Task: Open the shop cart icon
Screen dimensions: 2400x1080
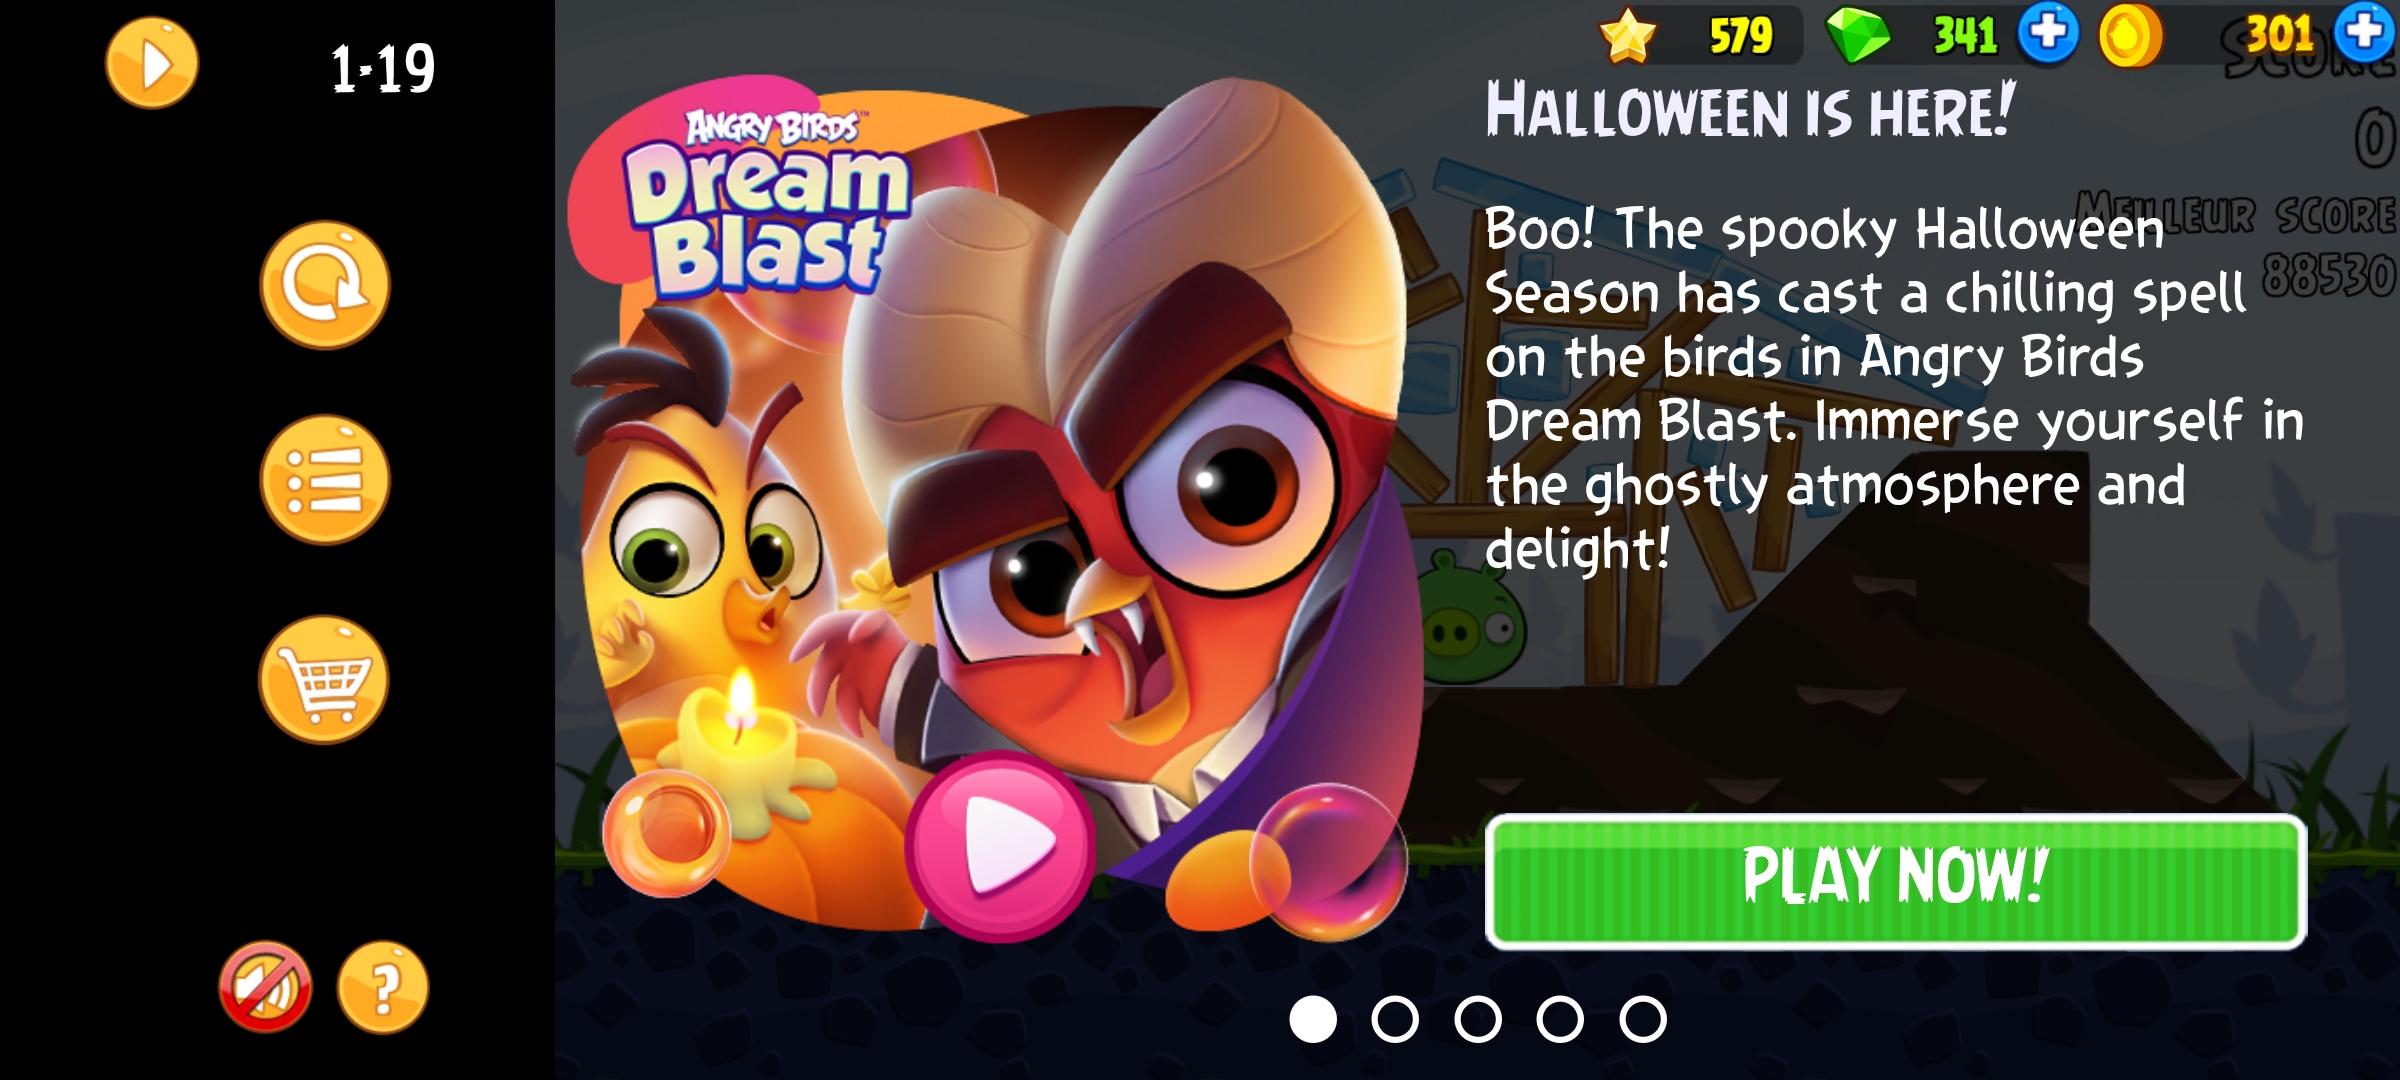Action: (325, 680)
